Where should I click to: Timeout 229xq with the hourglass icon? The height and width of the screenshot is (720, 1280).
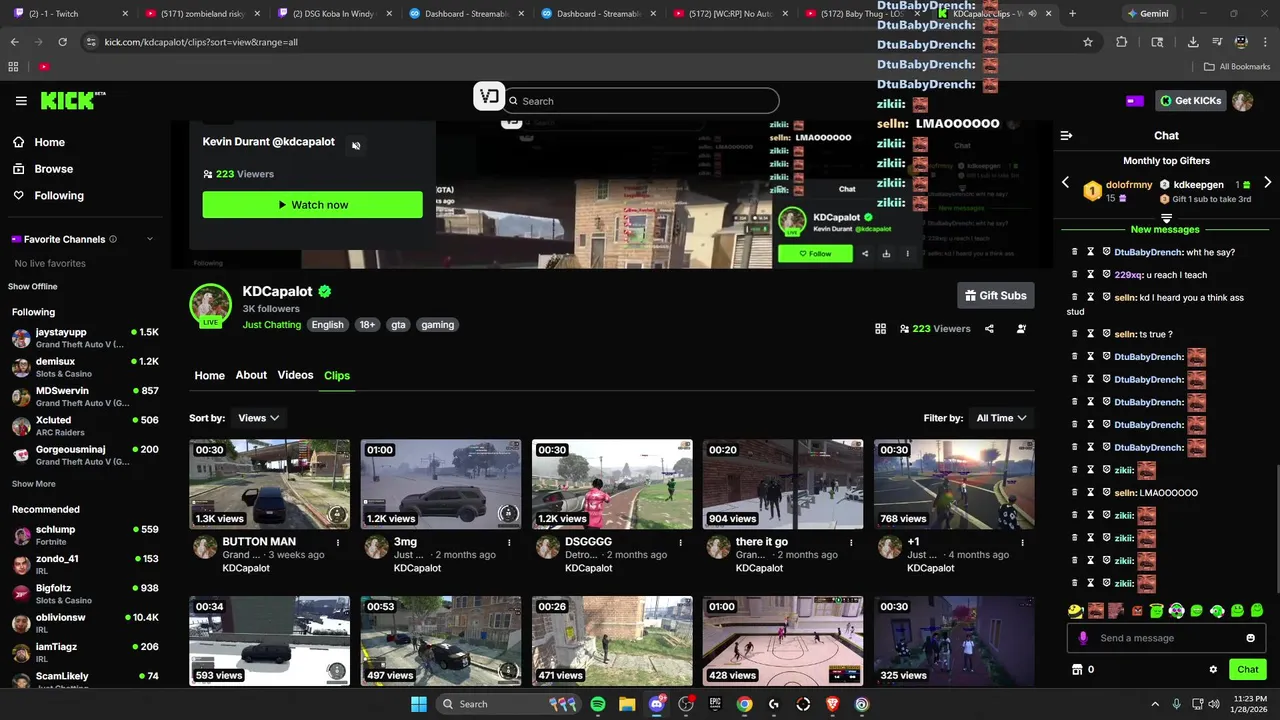(1091, 275)
